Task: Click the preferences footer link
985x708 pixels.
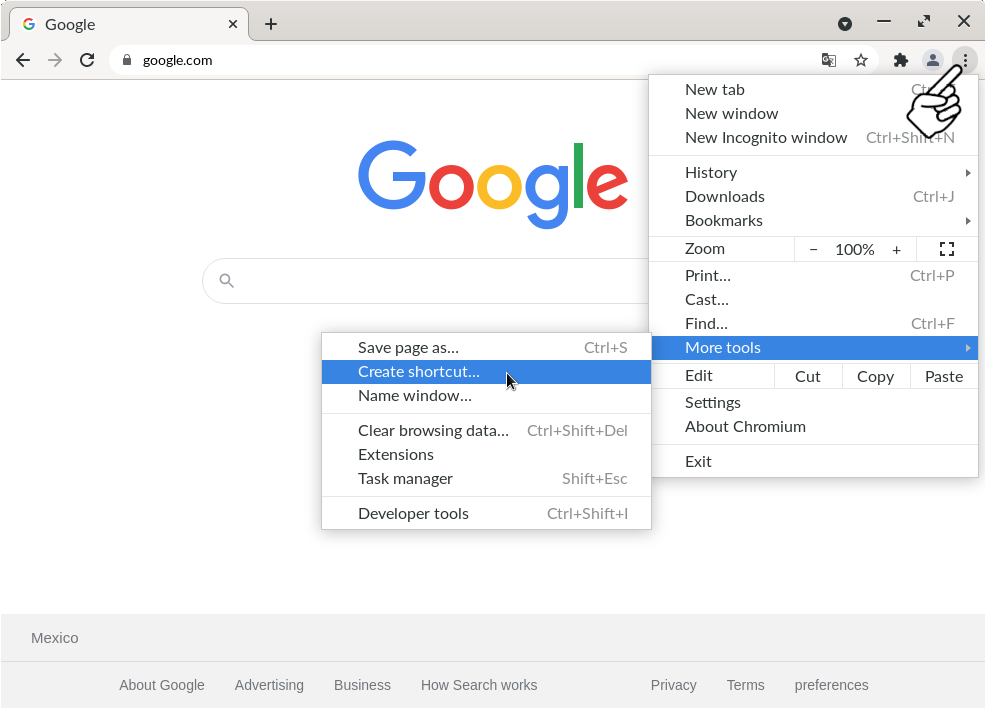Action: click(x=831, y=685)
